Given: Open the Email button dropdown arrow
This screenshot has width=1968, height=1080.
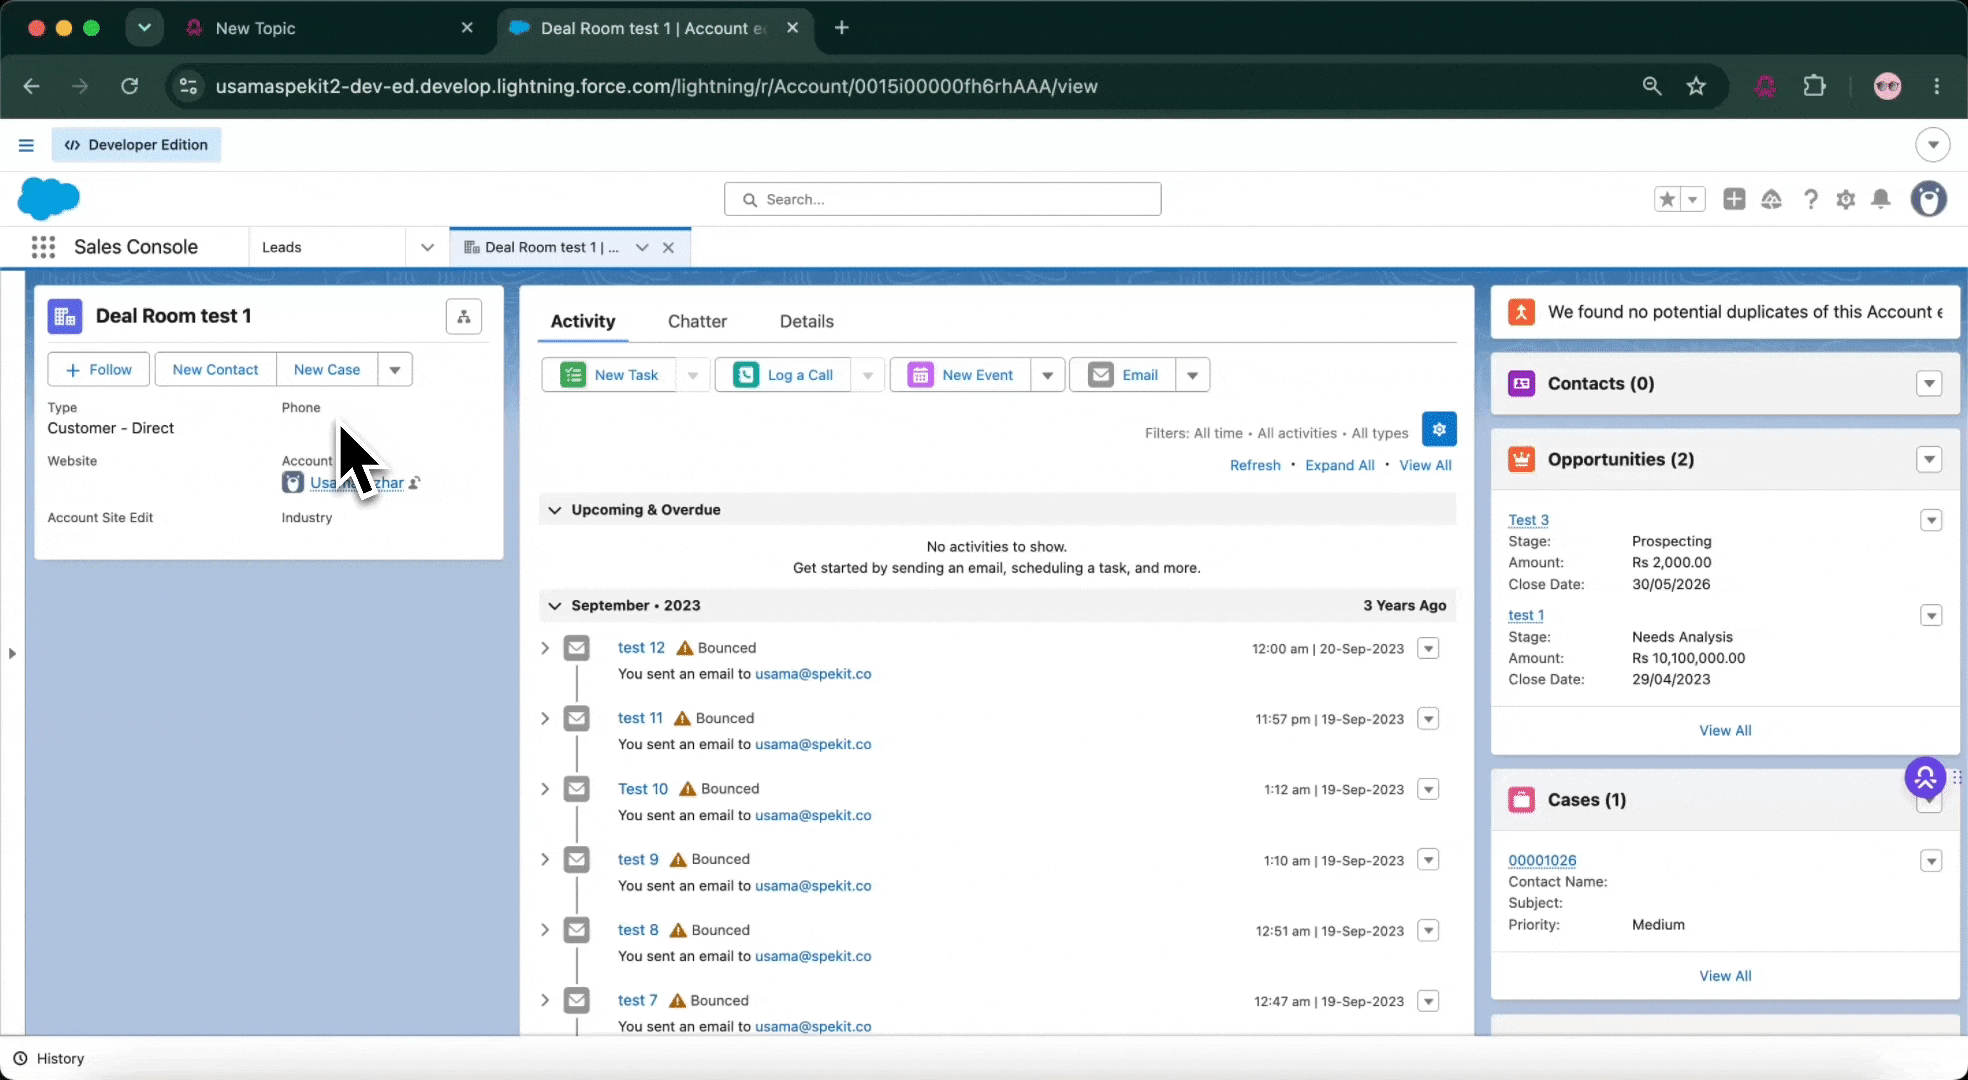Looking at the screenshot, I should 1192,375.
